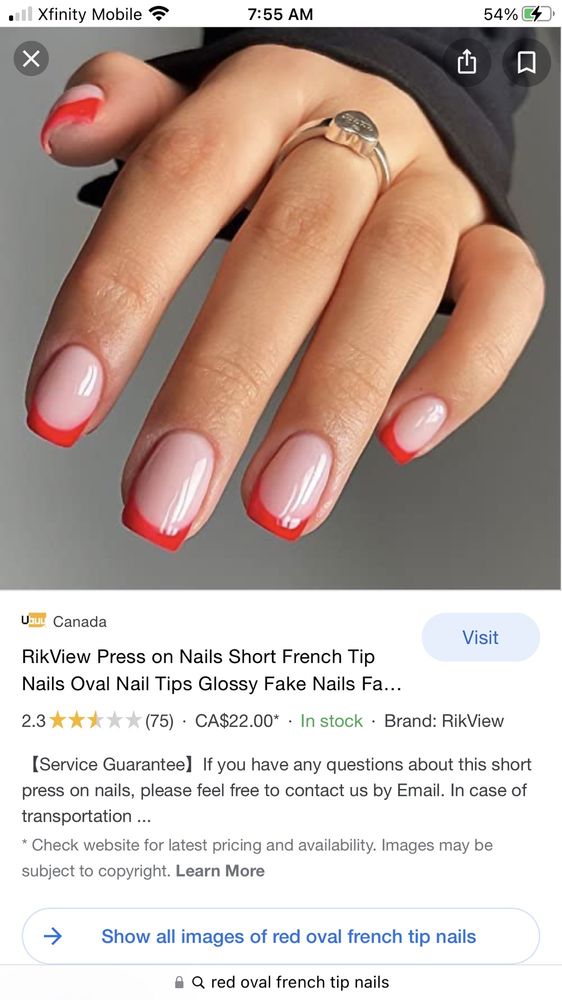Open the Visit button
The image size is (562, 1000).
tap(480, 637)
